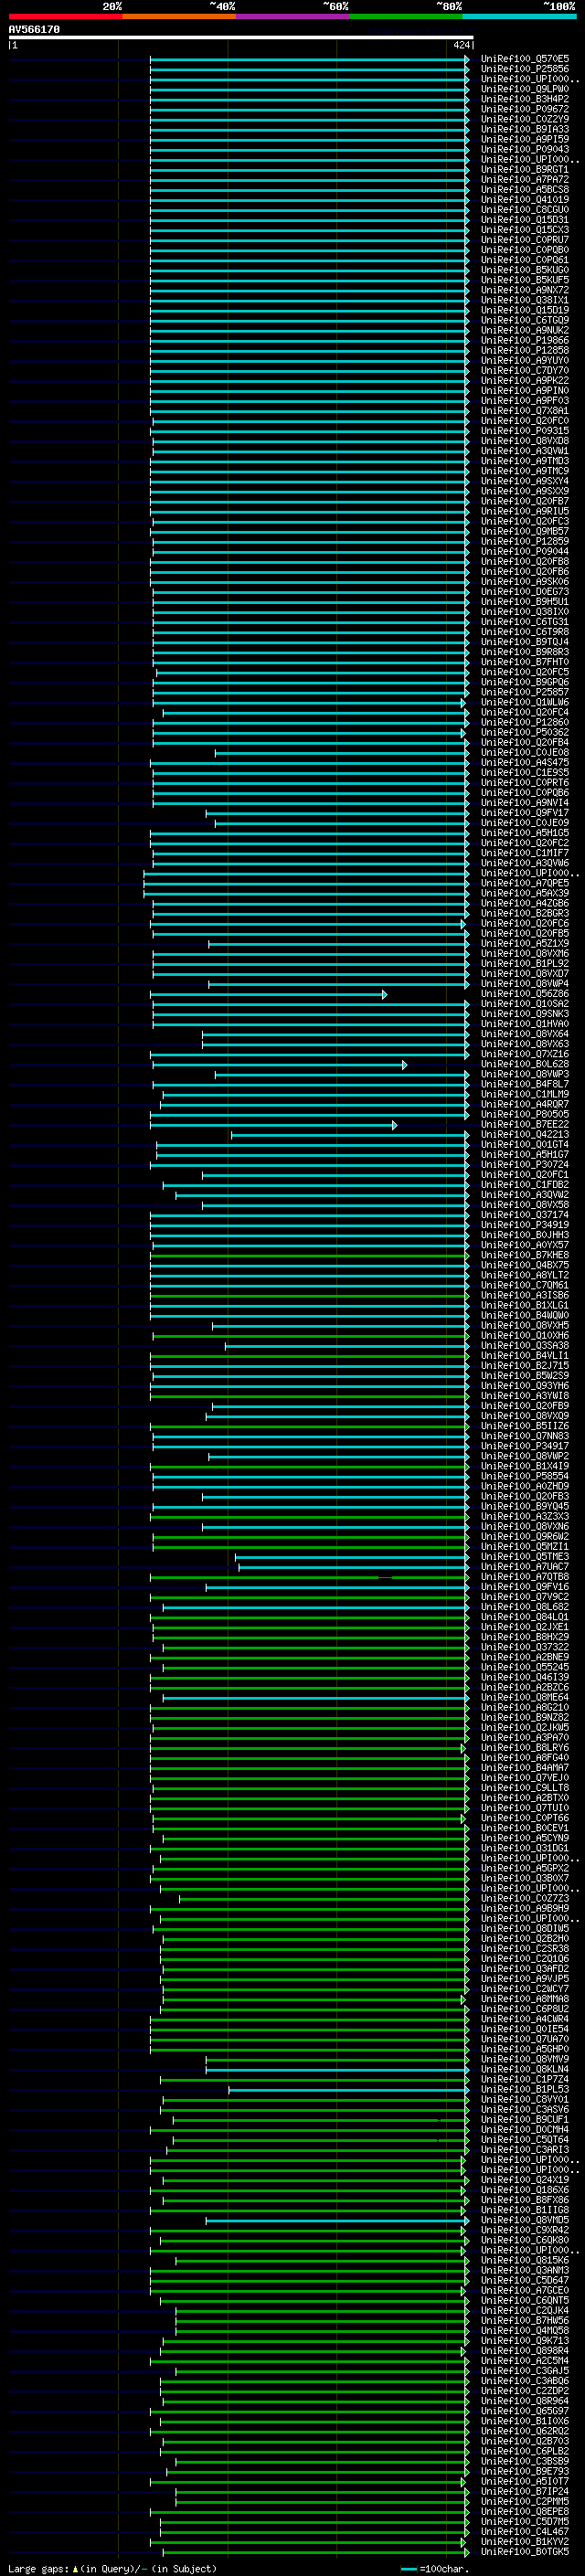
Task: Open hit UniRef100_B3H4P2
Action: 525,99
